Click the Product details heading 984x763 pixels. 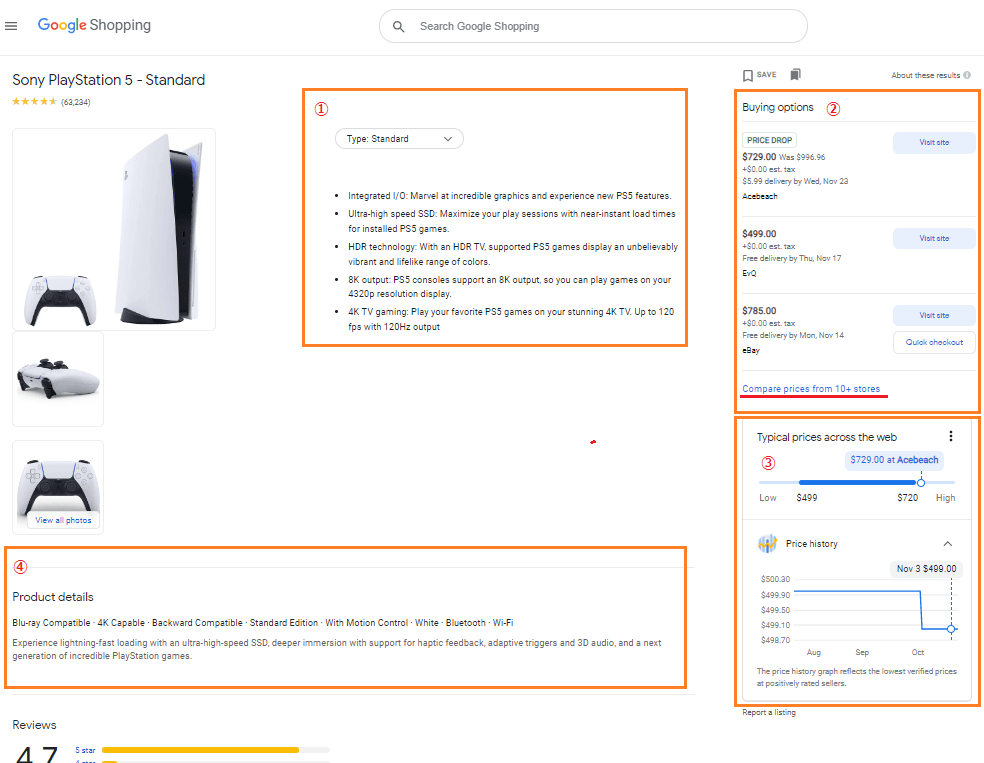53,597
